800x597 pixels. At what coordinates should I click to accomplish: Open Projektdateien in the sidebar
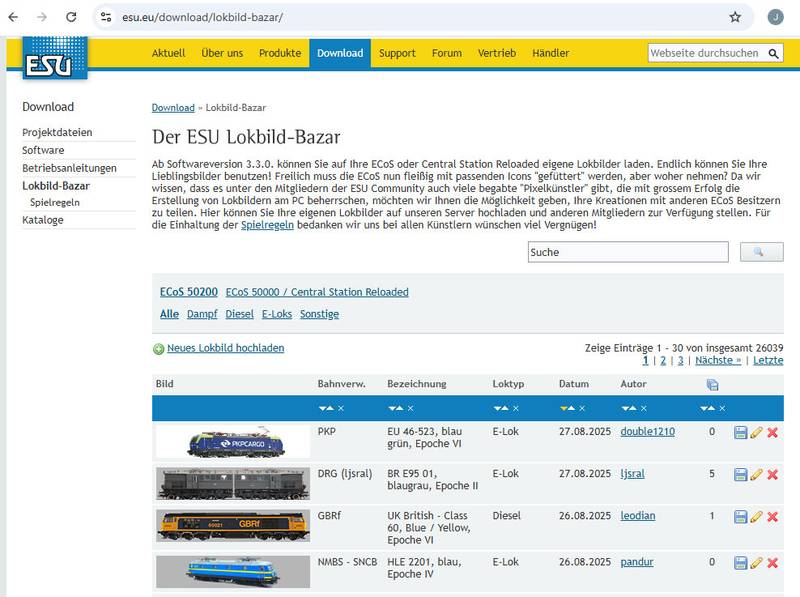pyautogui.click(x=57, y=133)
